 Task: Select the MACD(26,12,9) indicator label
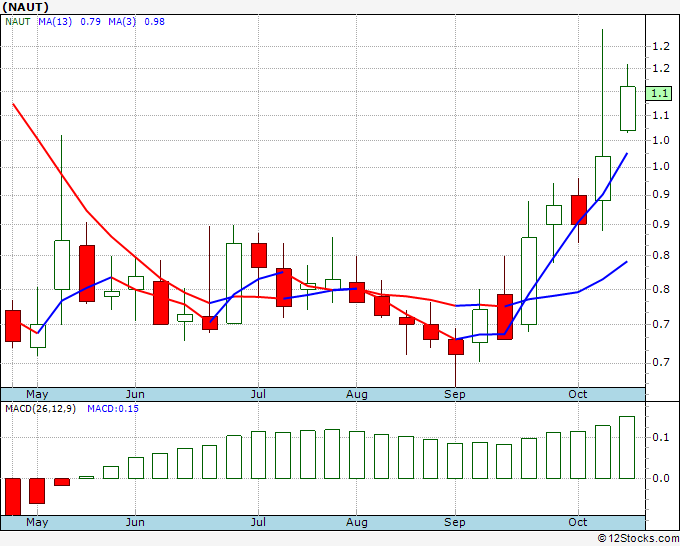point(40,409)
